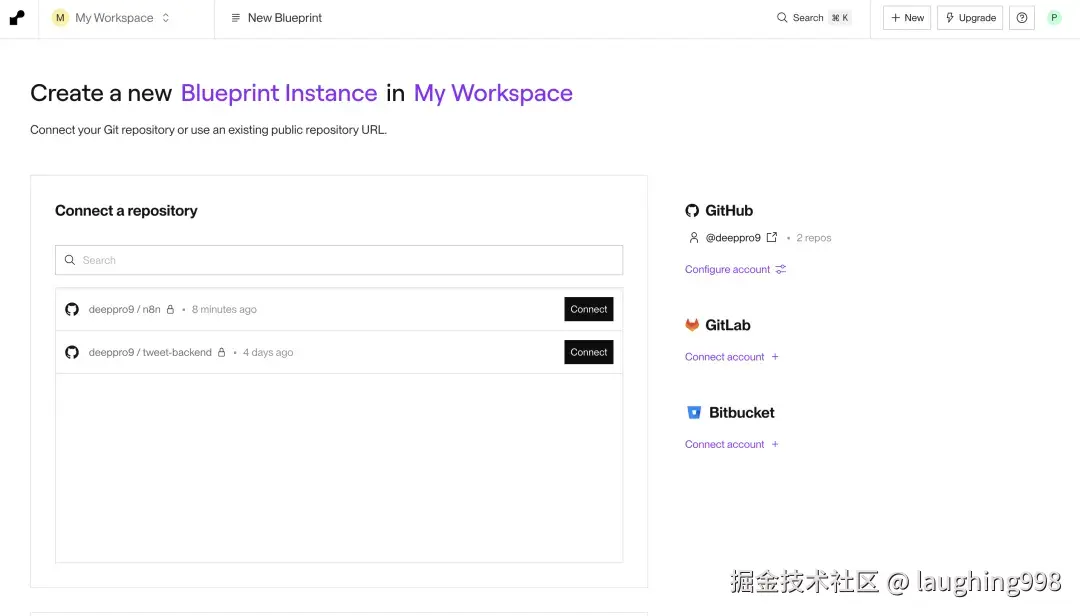Click the M workspace avatar
Image resolution: width=1080 pixels, height=616 pixels.
tap(60, 18)
